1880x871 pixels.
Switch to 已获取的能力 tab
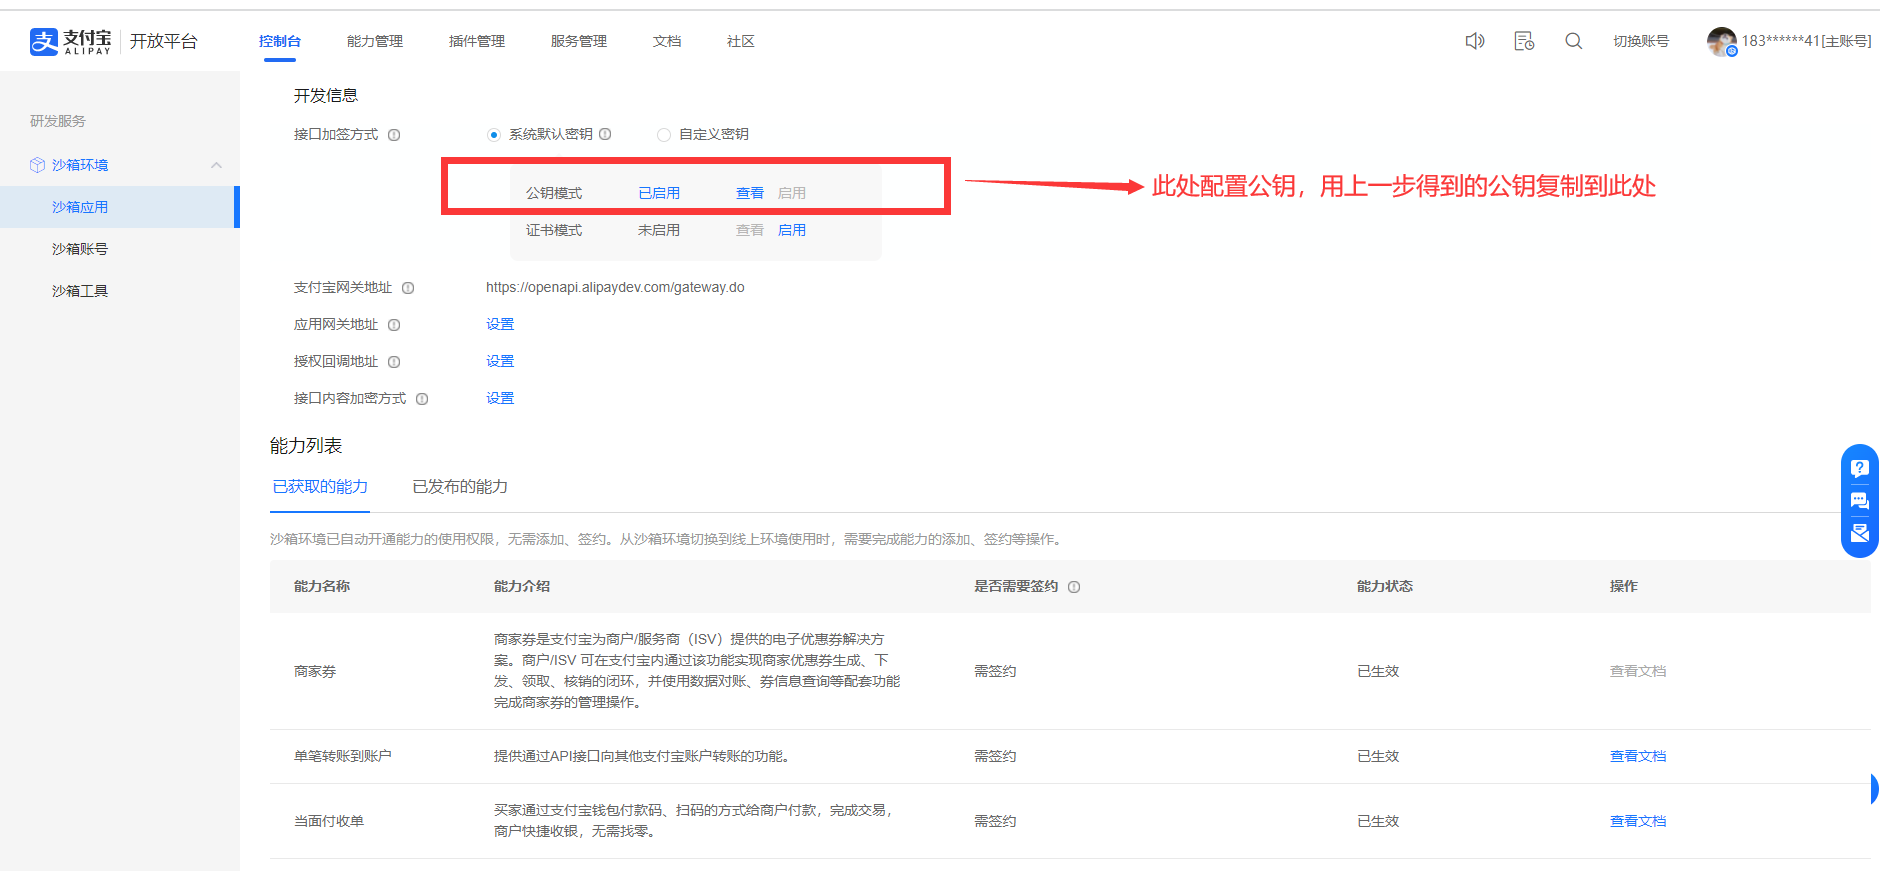pos(320,487)
